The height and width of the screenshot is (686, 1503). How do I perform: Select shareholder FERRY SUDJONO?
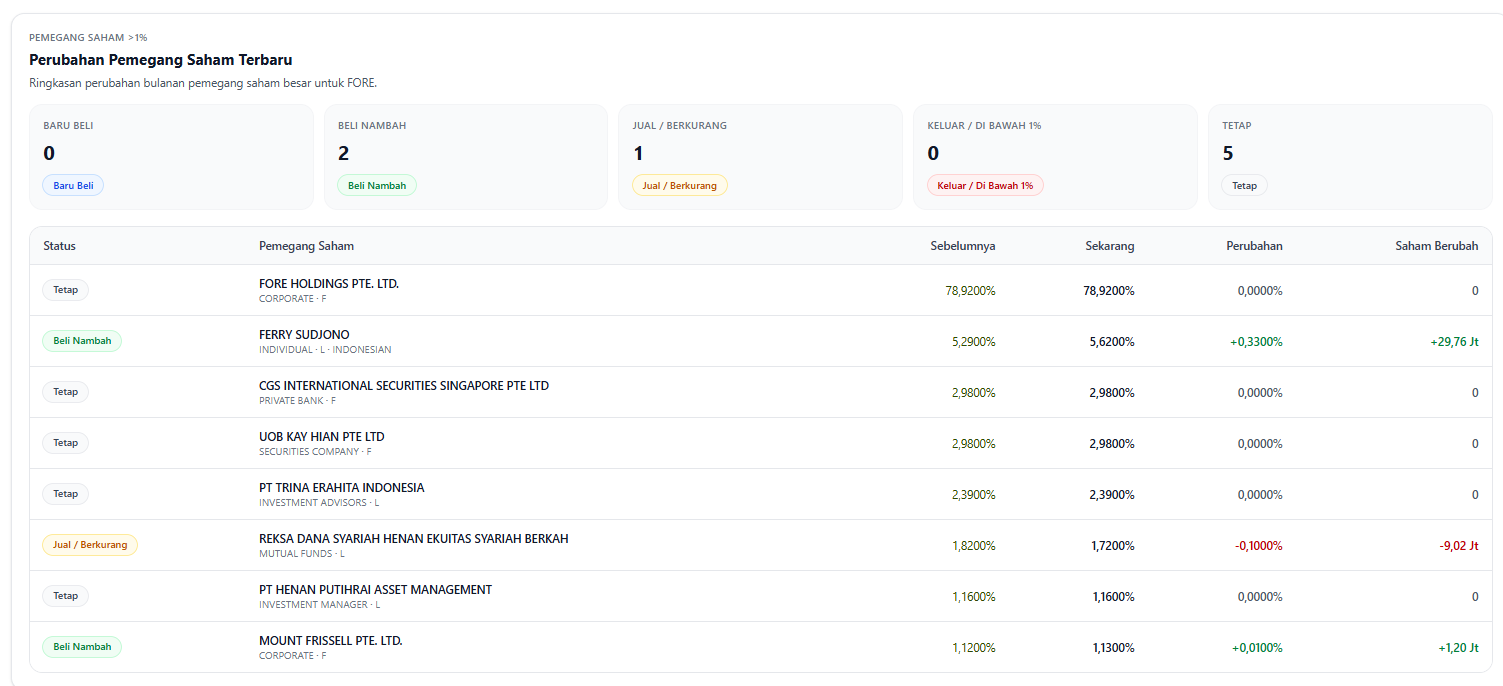click(x=304, y=335)
